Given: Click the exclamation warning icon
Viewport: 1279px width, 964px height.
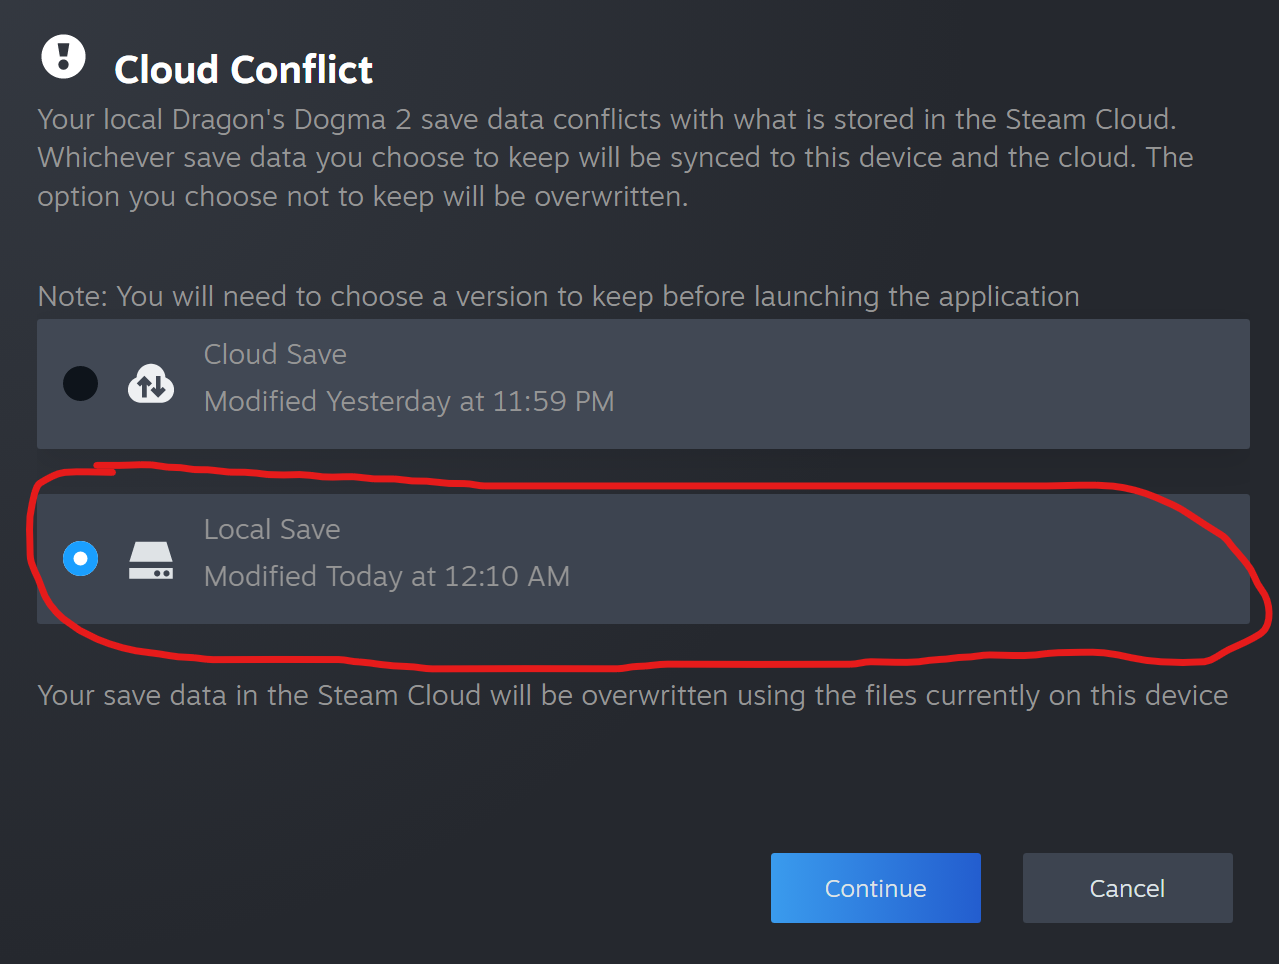Looking at the screenshot, I should point(63,57).
